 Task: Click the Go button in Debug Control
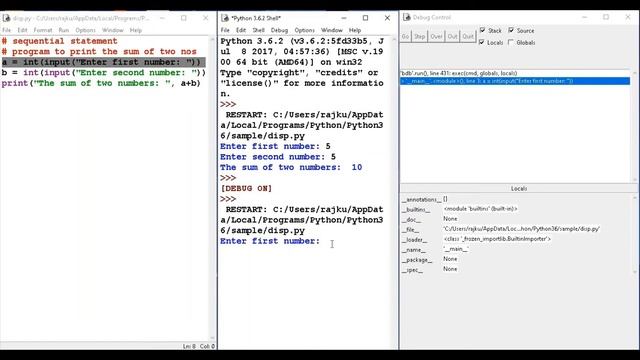click(405, 36)
